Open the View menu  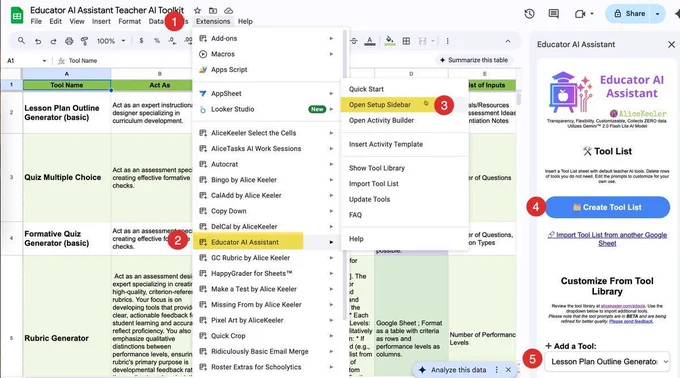[x=77, y=21]
